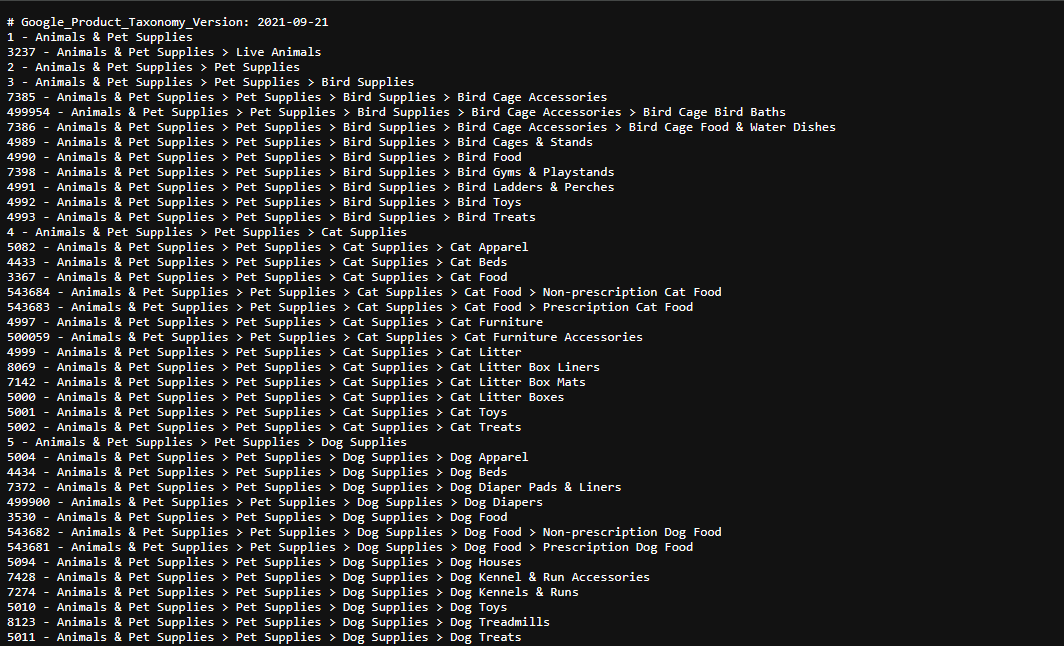Click the Bird Ladders & Perches line
The image size is (1064, 646).
tap(311, 187)
